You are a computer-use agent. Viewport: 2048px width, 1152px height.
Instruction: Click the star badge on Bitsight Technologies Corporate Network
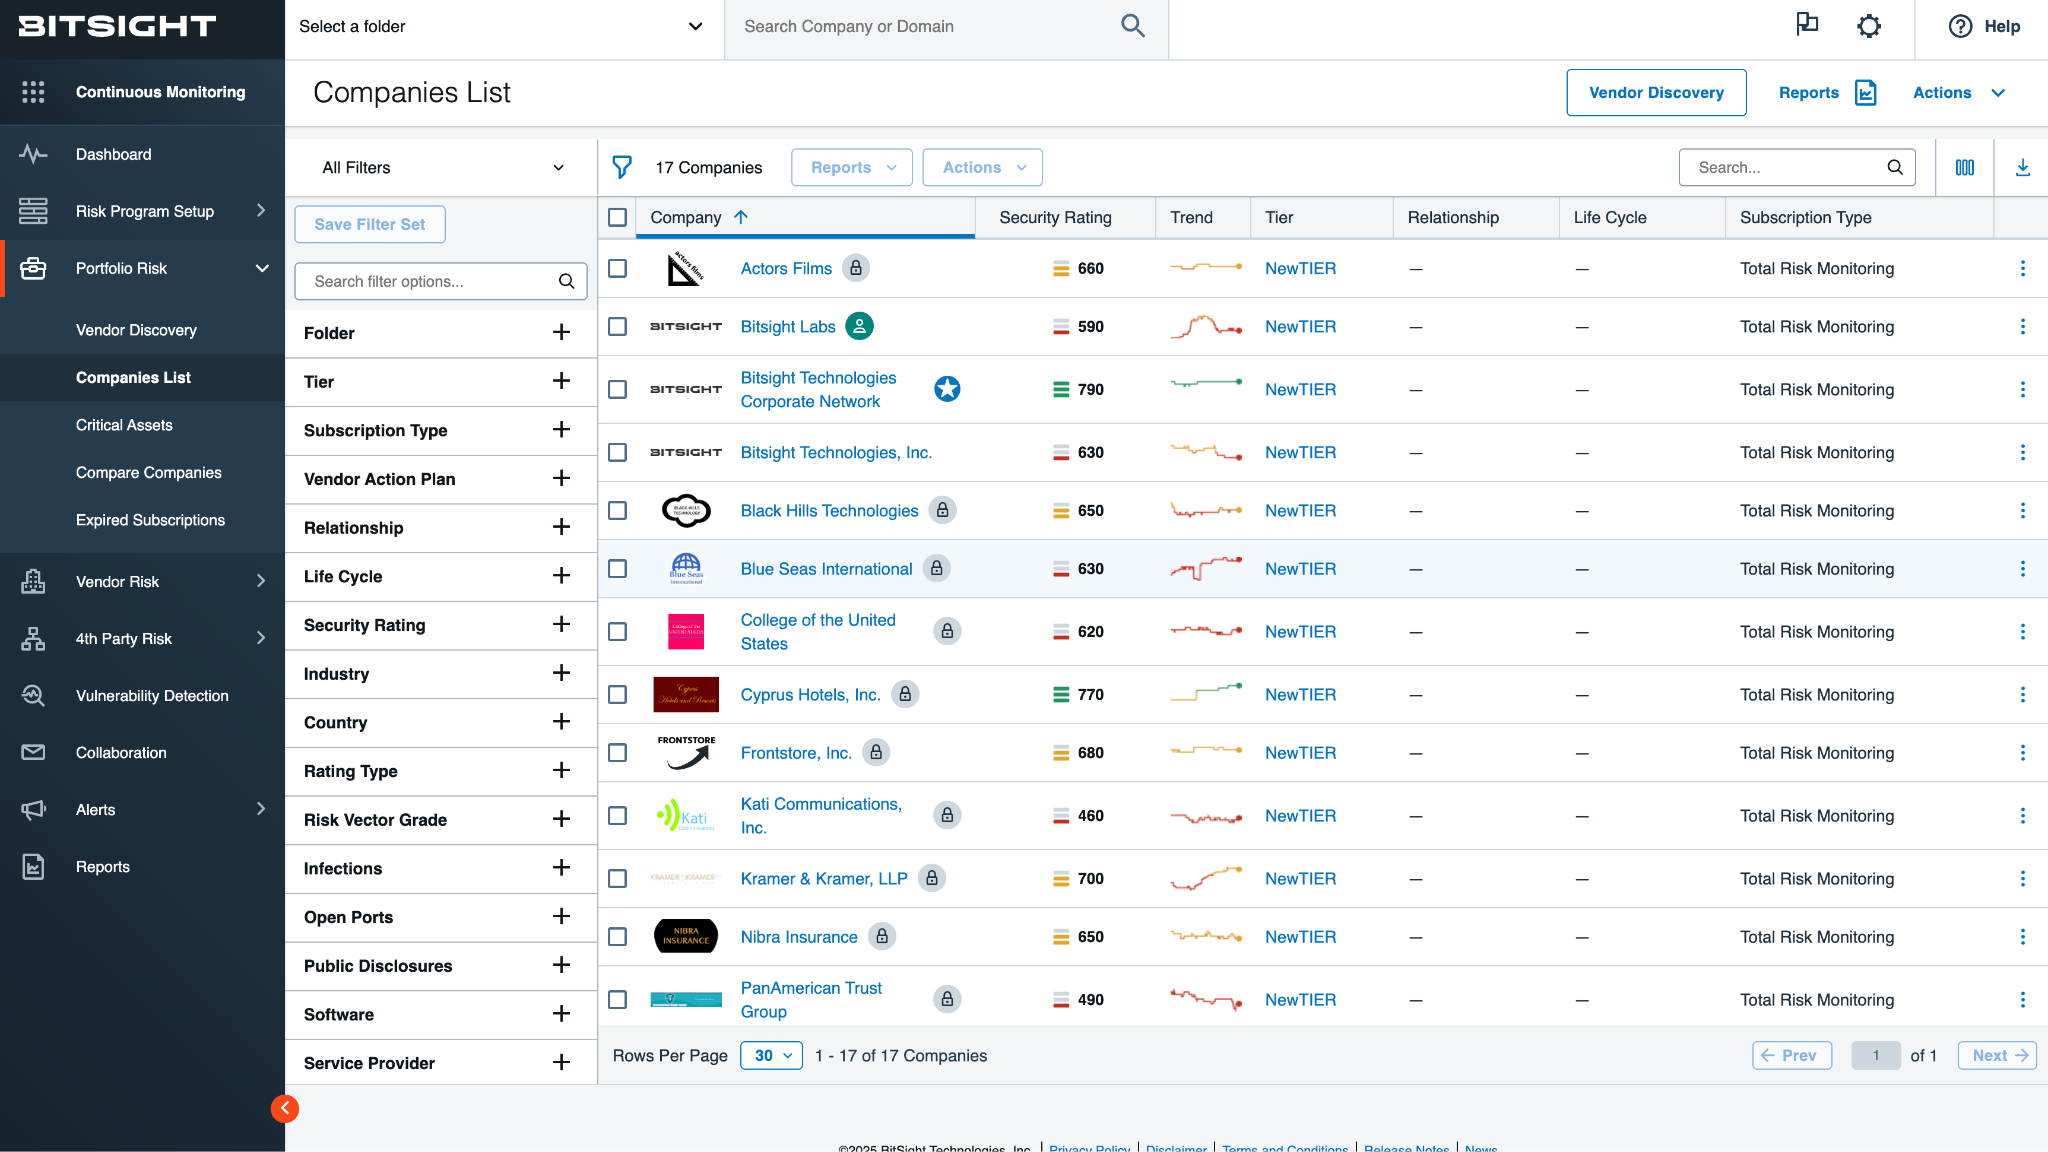[947, 389]
